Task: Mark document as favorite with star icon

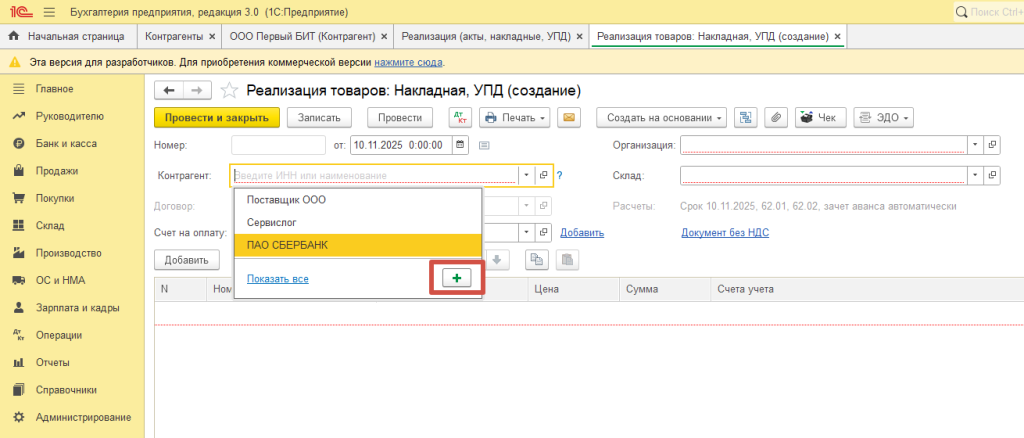Action: pyautogui.click(x=229, y=91)
